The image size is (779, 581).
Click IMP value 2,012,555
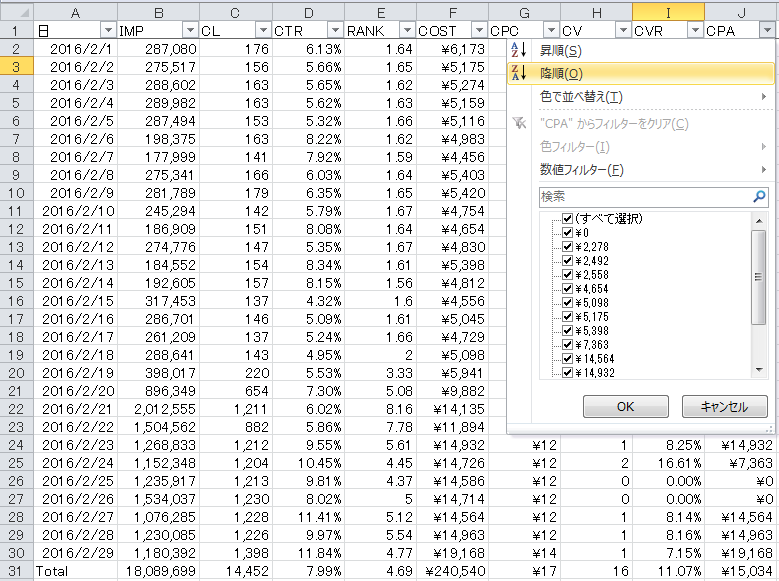click(158, 409)
